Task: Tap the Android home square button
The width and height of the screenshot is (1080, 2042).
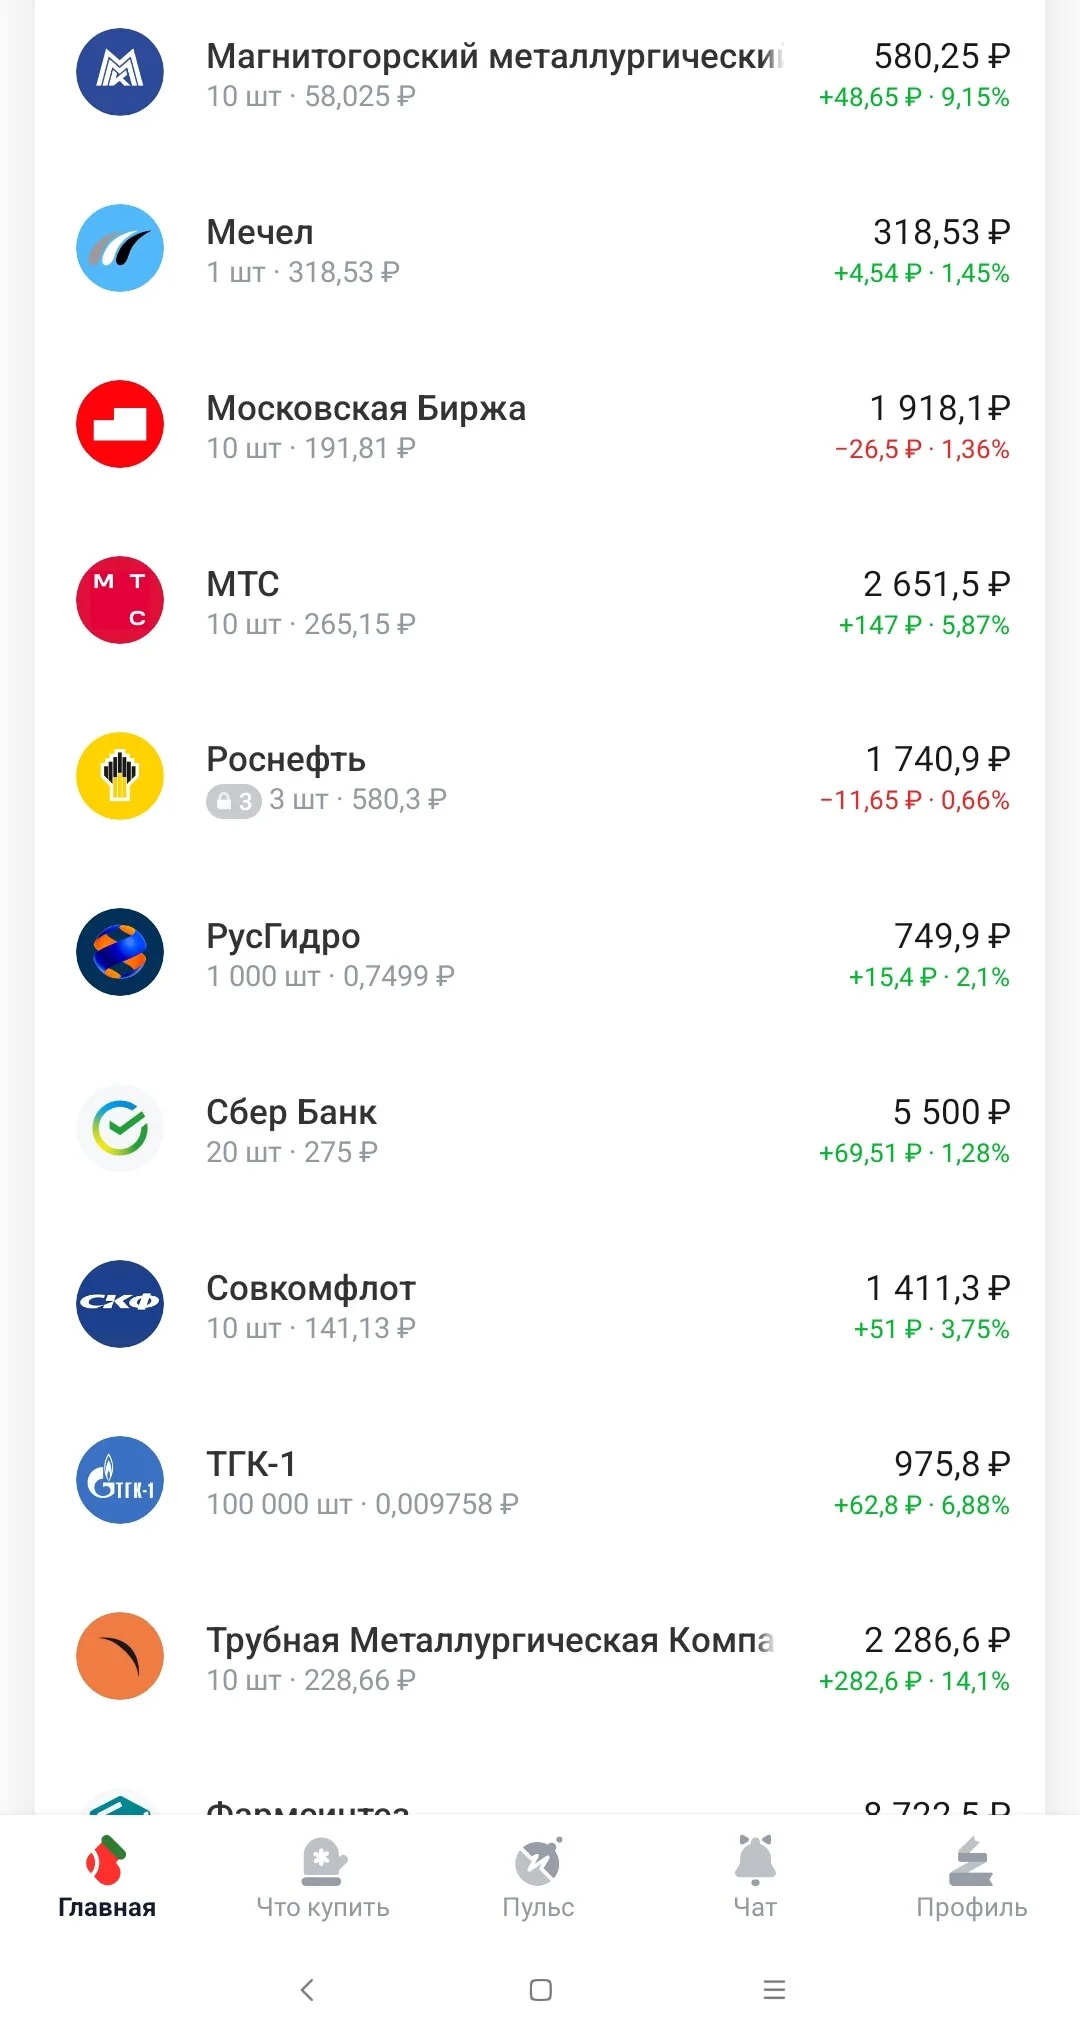Action: point(541,1990)
